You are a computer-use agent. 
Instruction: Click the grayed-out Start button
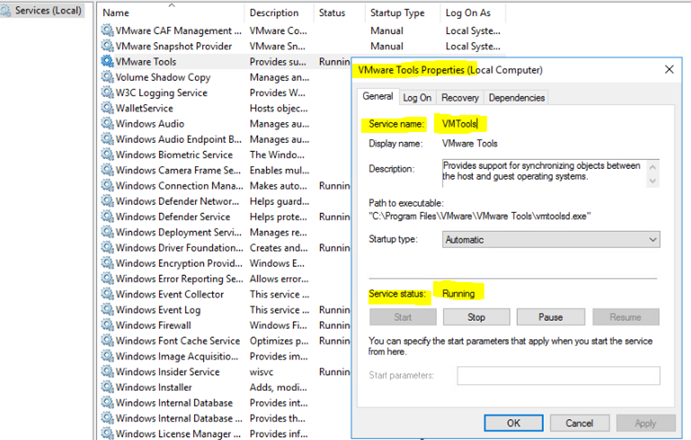[x=403, y=317]
